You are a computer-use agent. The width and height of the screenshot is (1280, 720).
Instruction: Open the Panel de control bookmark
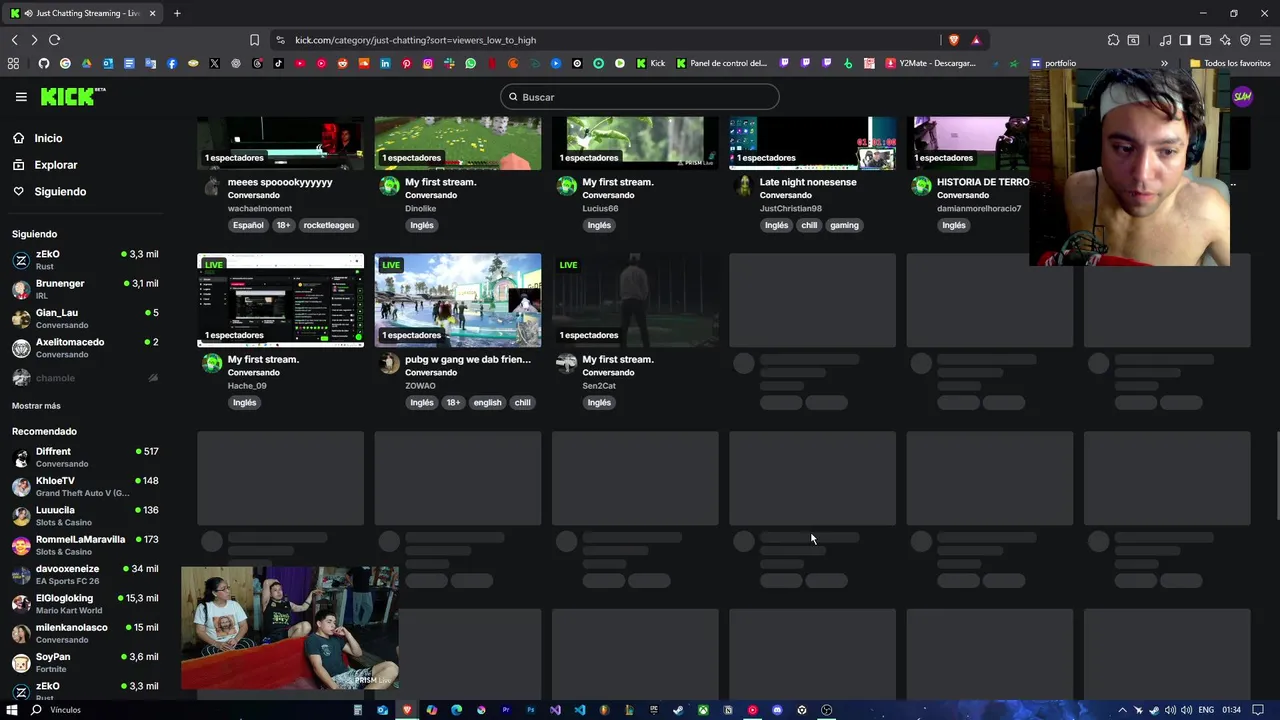tap(722, 63)
